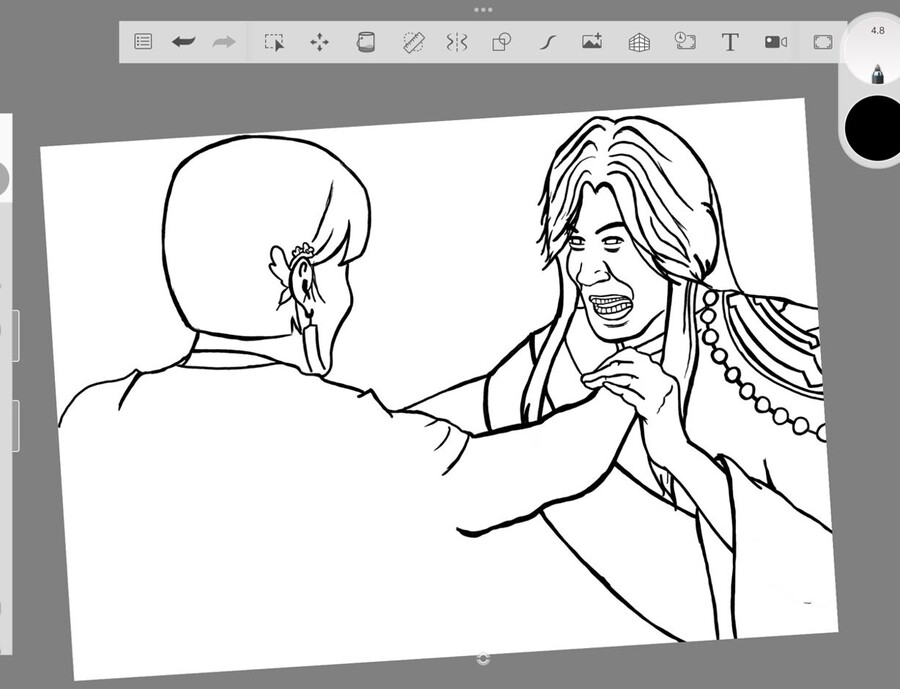Activate the Transform move tool
This screenshot has width=900, height=689.
(319, 42)
